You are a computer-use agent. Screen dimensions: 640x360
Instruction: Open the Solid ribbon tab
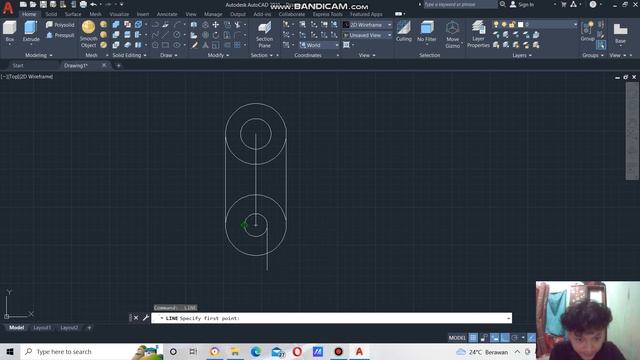tap(51, 14)
